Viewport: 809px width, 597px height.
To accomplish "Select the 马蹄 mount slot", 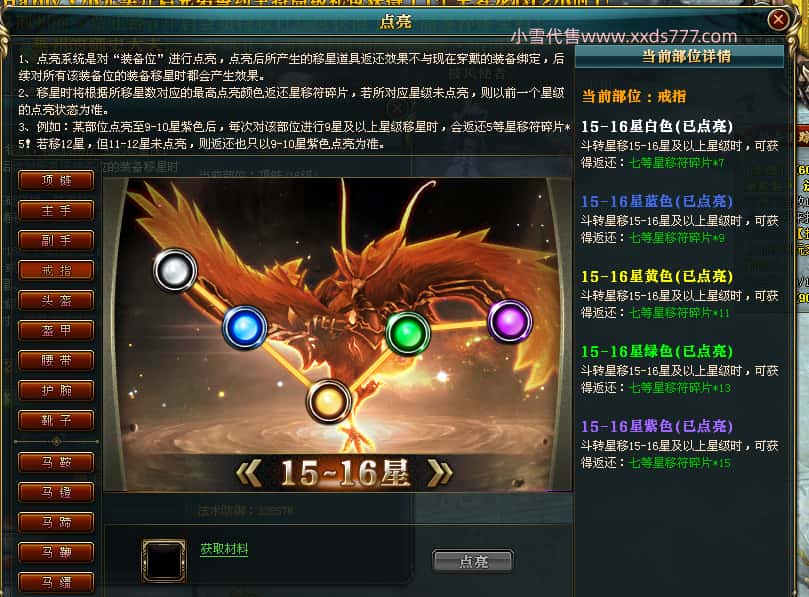I will pos(56,522).
